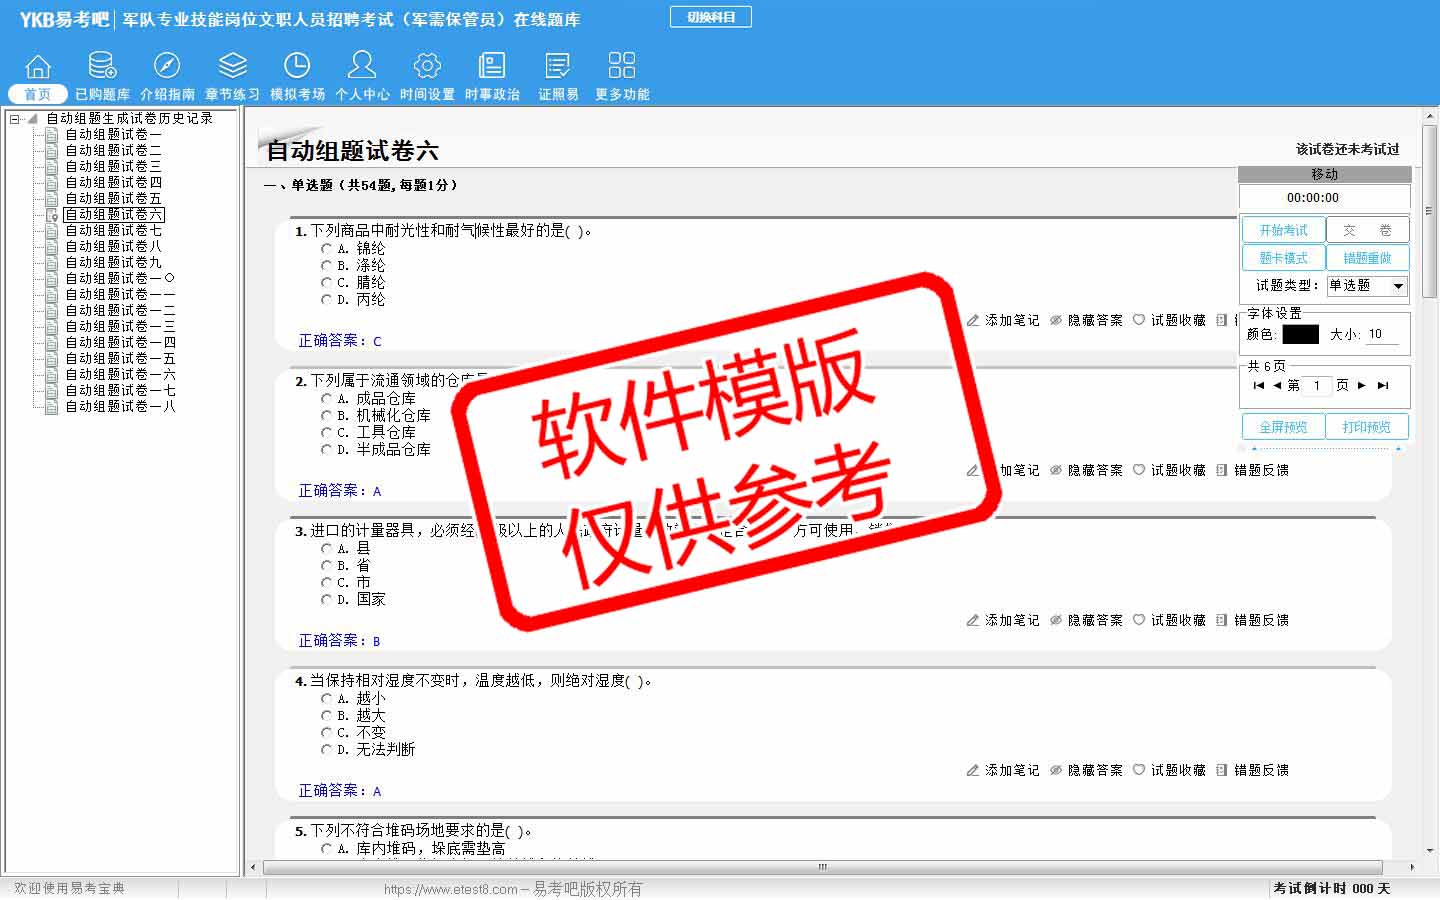Open 自动组题试卷一 in tree

[x=113, y=134]
